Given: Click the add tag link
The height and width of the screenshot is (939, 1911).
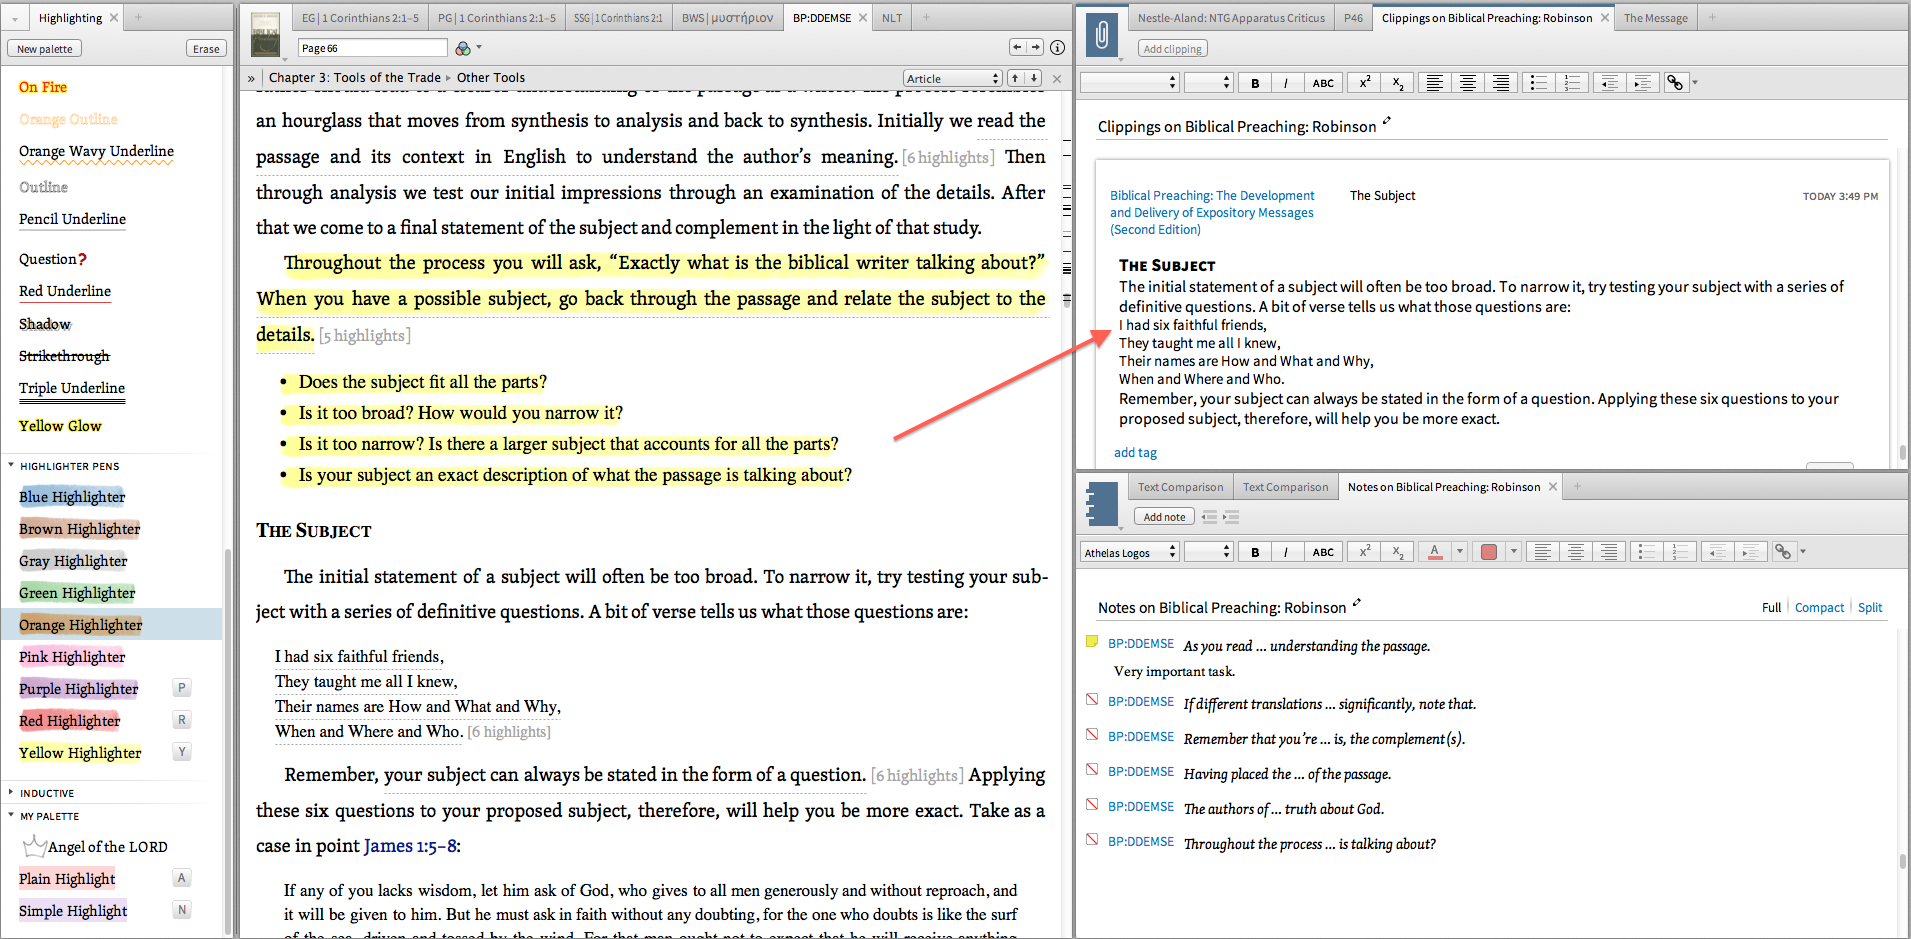Looking at the screenshot, I should 1135,453.
